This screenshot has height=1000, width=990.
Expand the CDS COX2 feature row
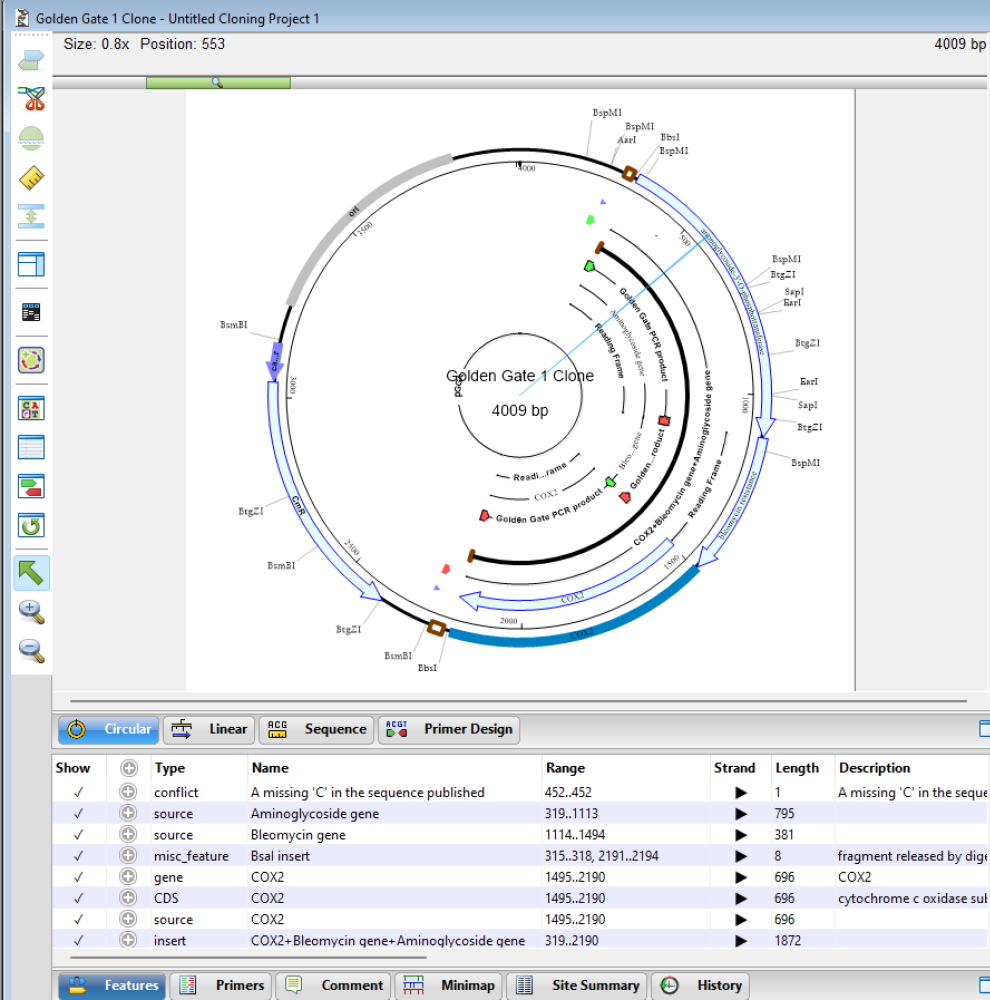pos(128,898)
